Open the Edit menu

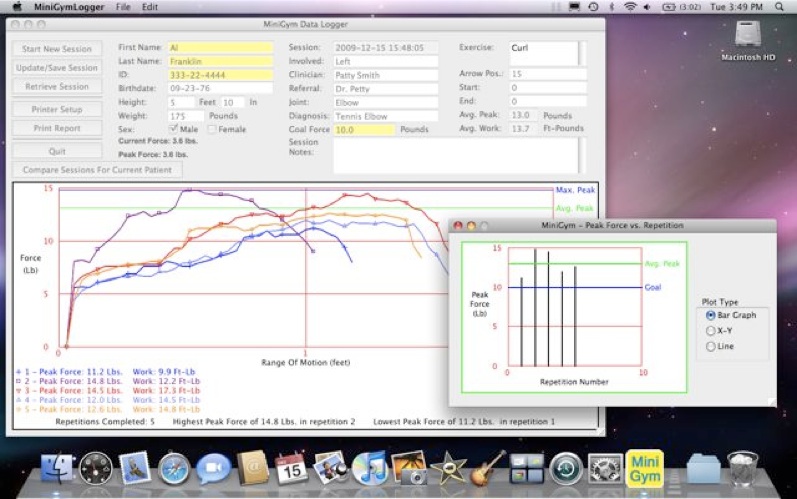pyautogui.click(x=149, y=7)
